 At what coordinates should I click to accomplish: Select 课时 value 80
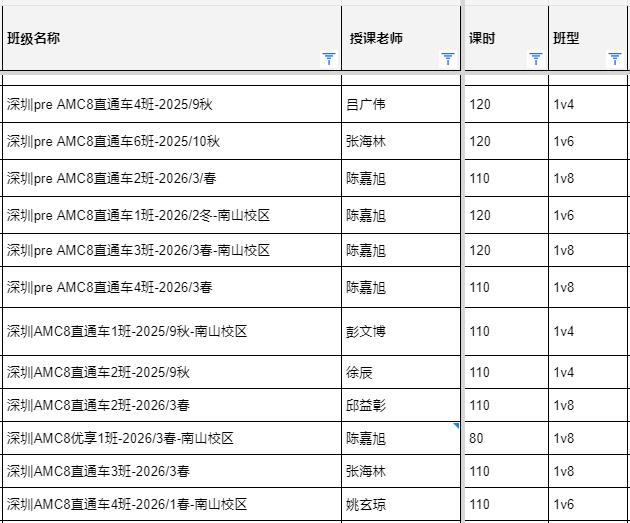point(506,438)
